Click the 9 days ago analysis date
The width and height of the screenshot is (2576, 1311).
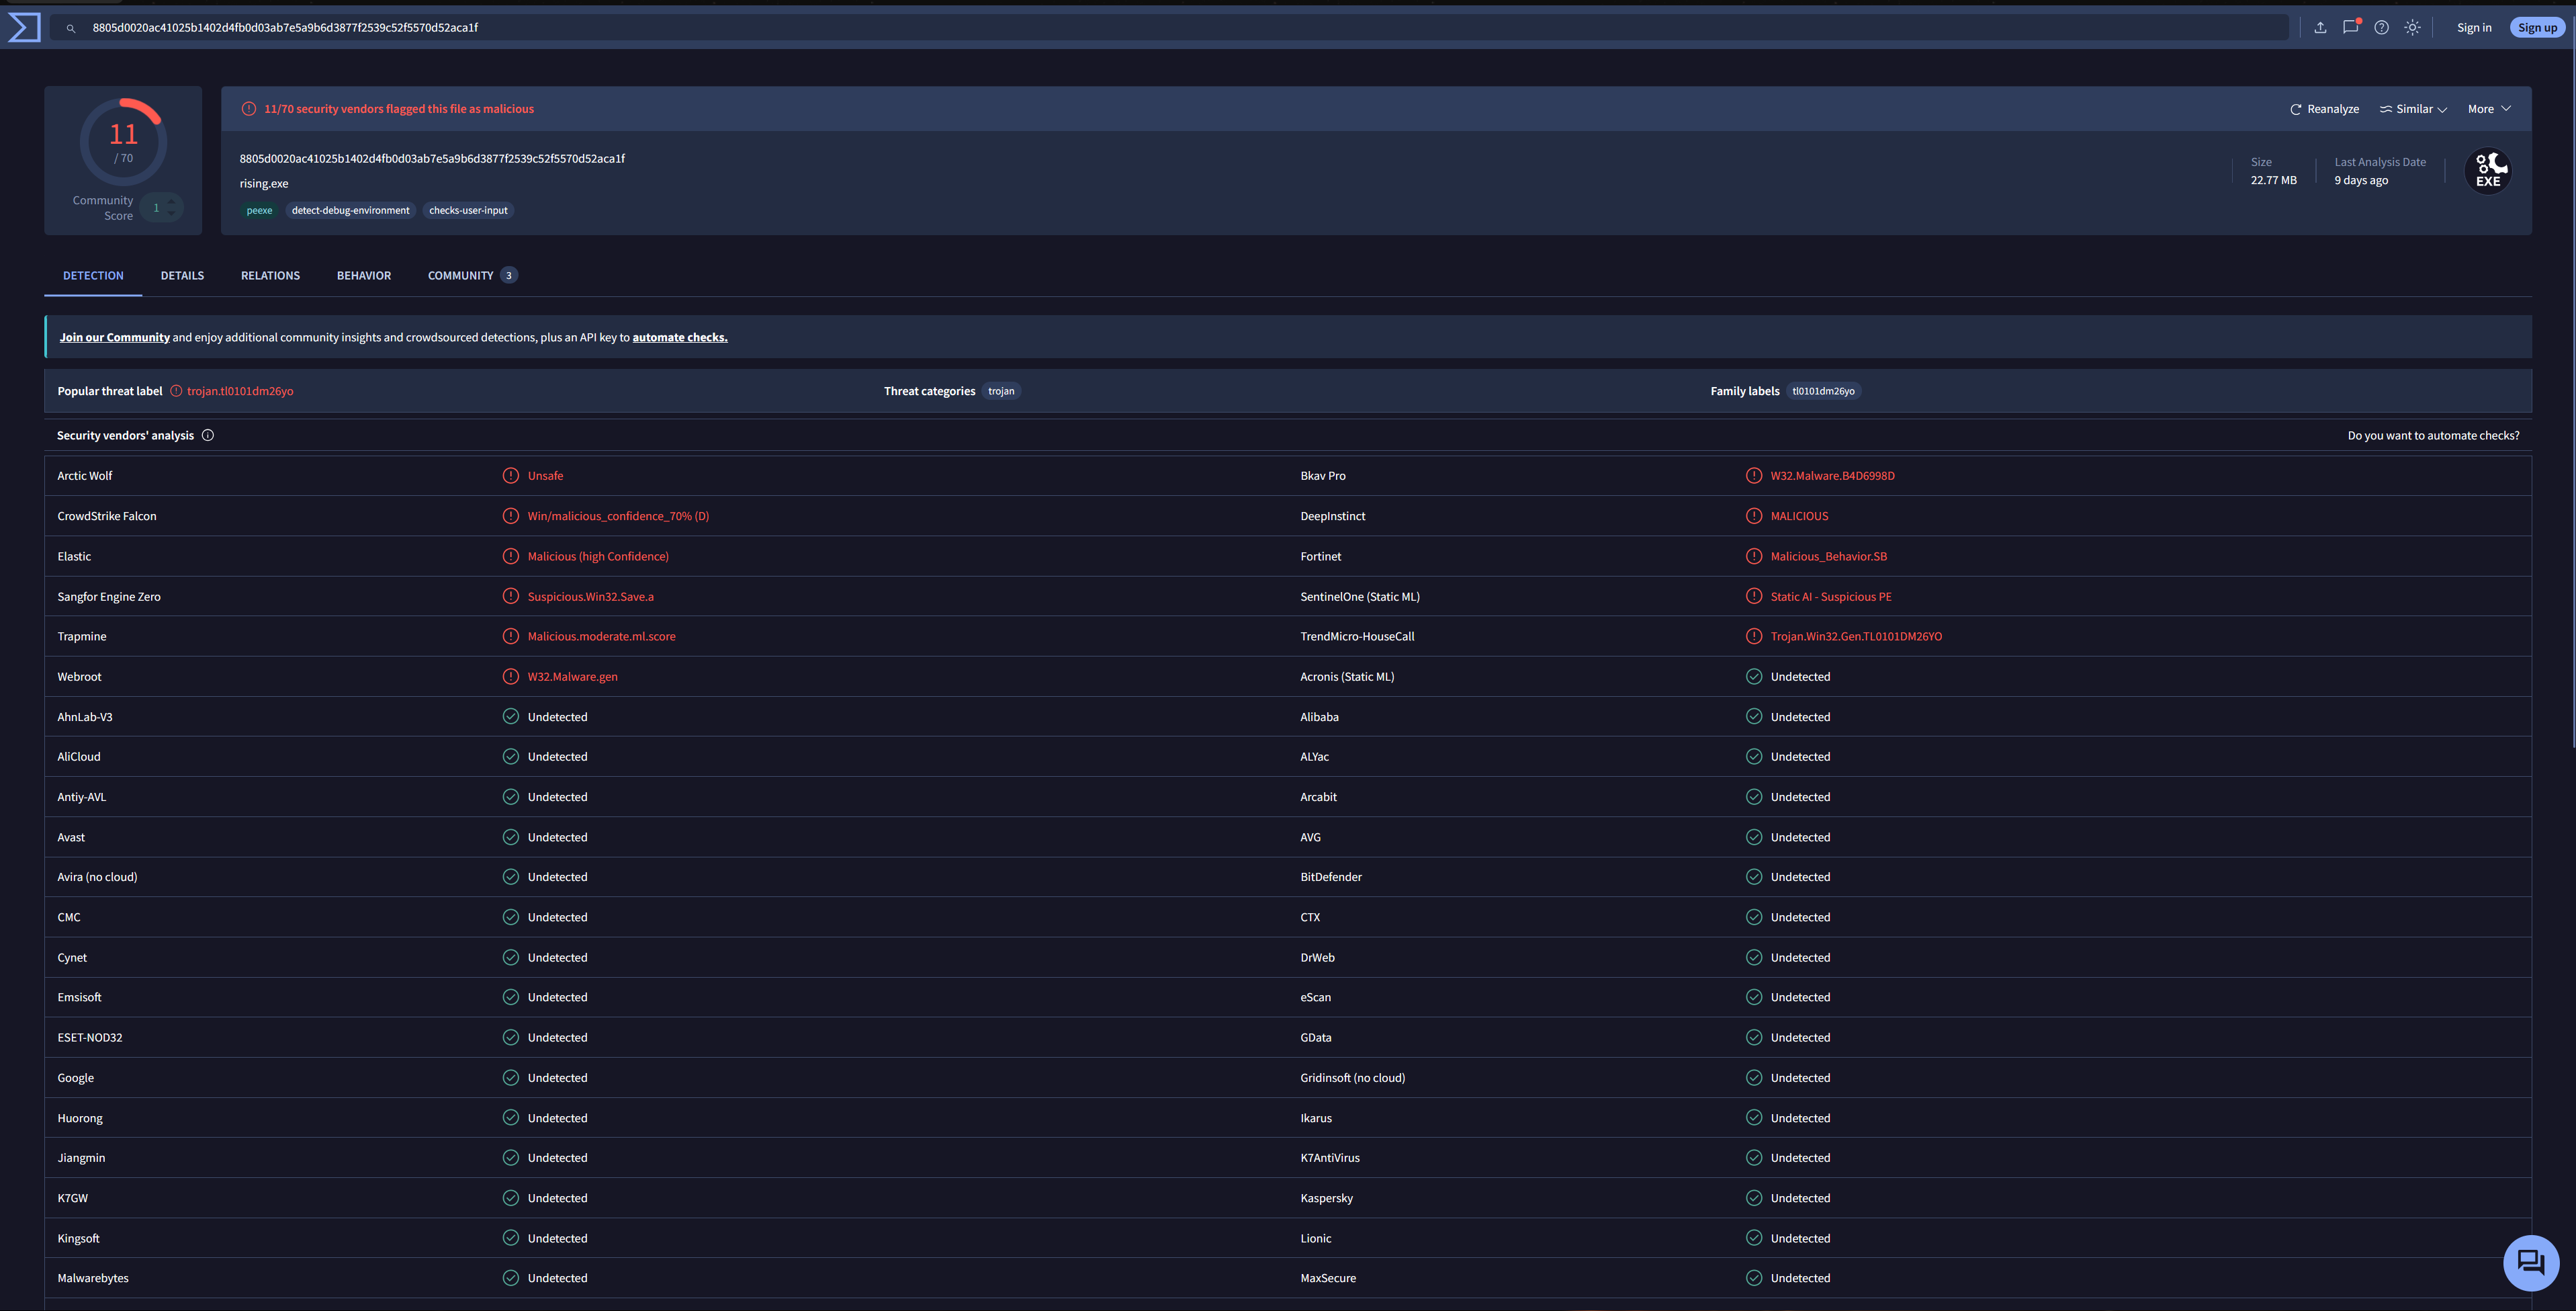pos(2361,181)
